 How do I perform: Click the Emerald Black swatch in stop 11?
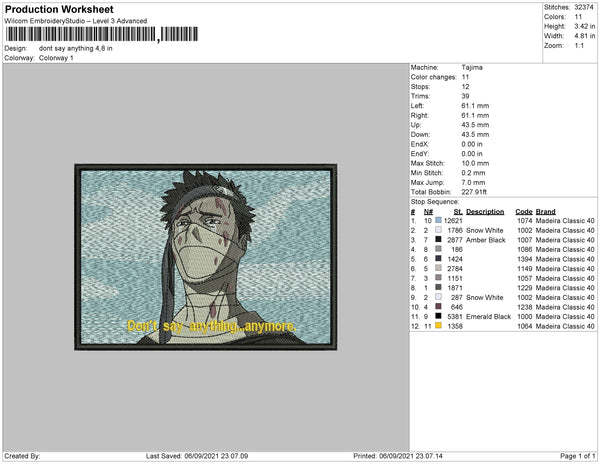point(438,316)
